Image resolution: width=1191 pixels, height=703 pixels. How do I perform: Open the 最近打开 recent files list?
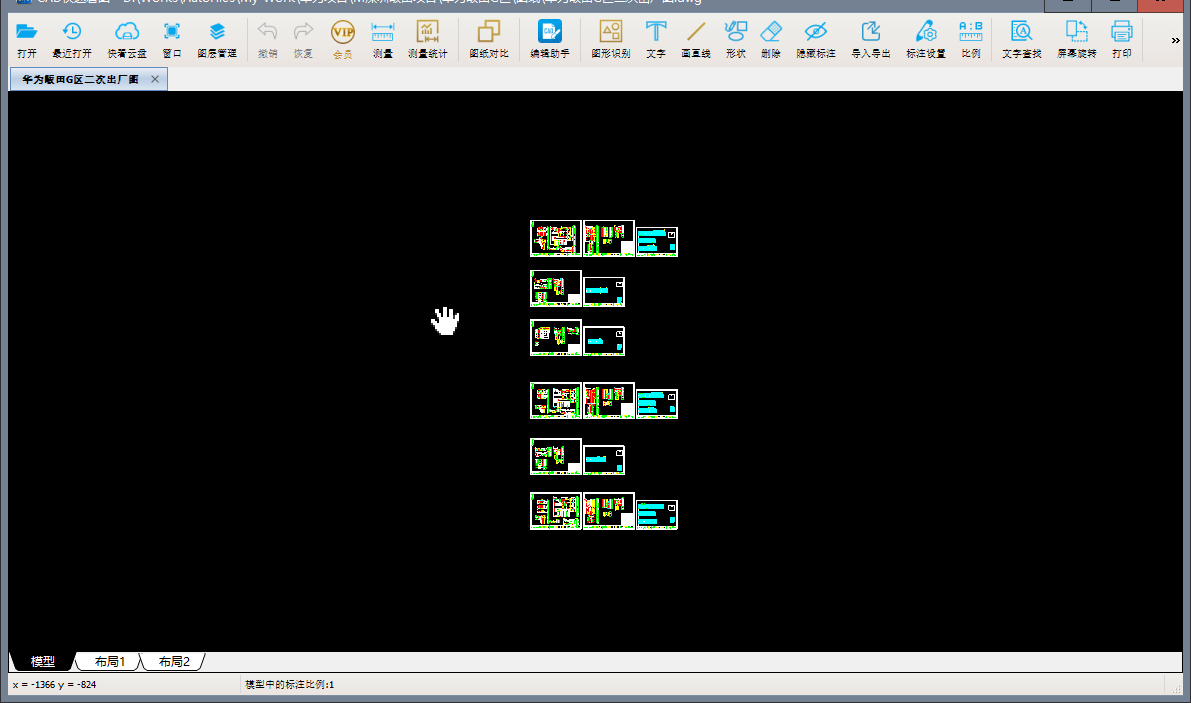pyautogui.click(x=72, y=39)
